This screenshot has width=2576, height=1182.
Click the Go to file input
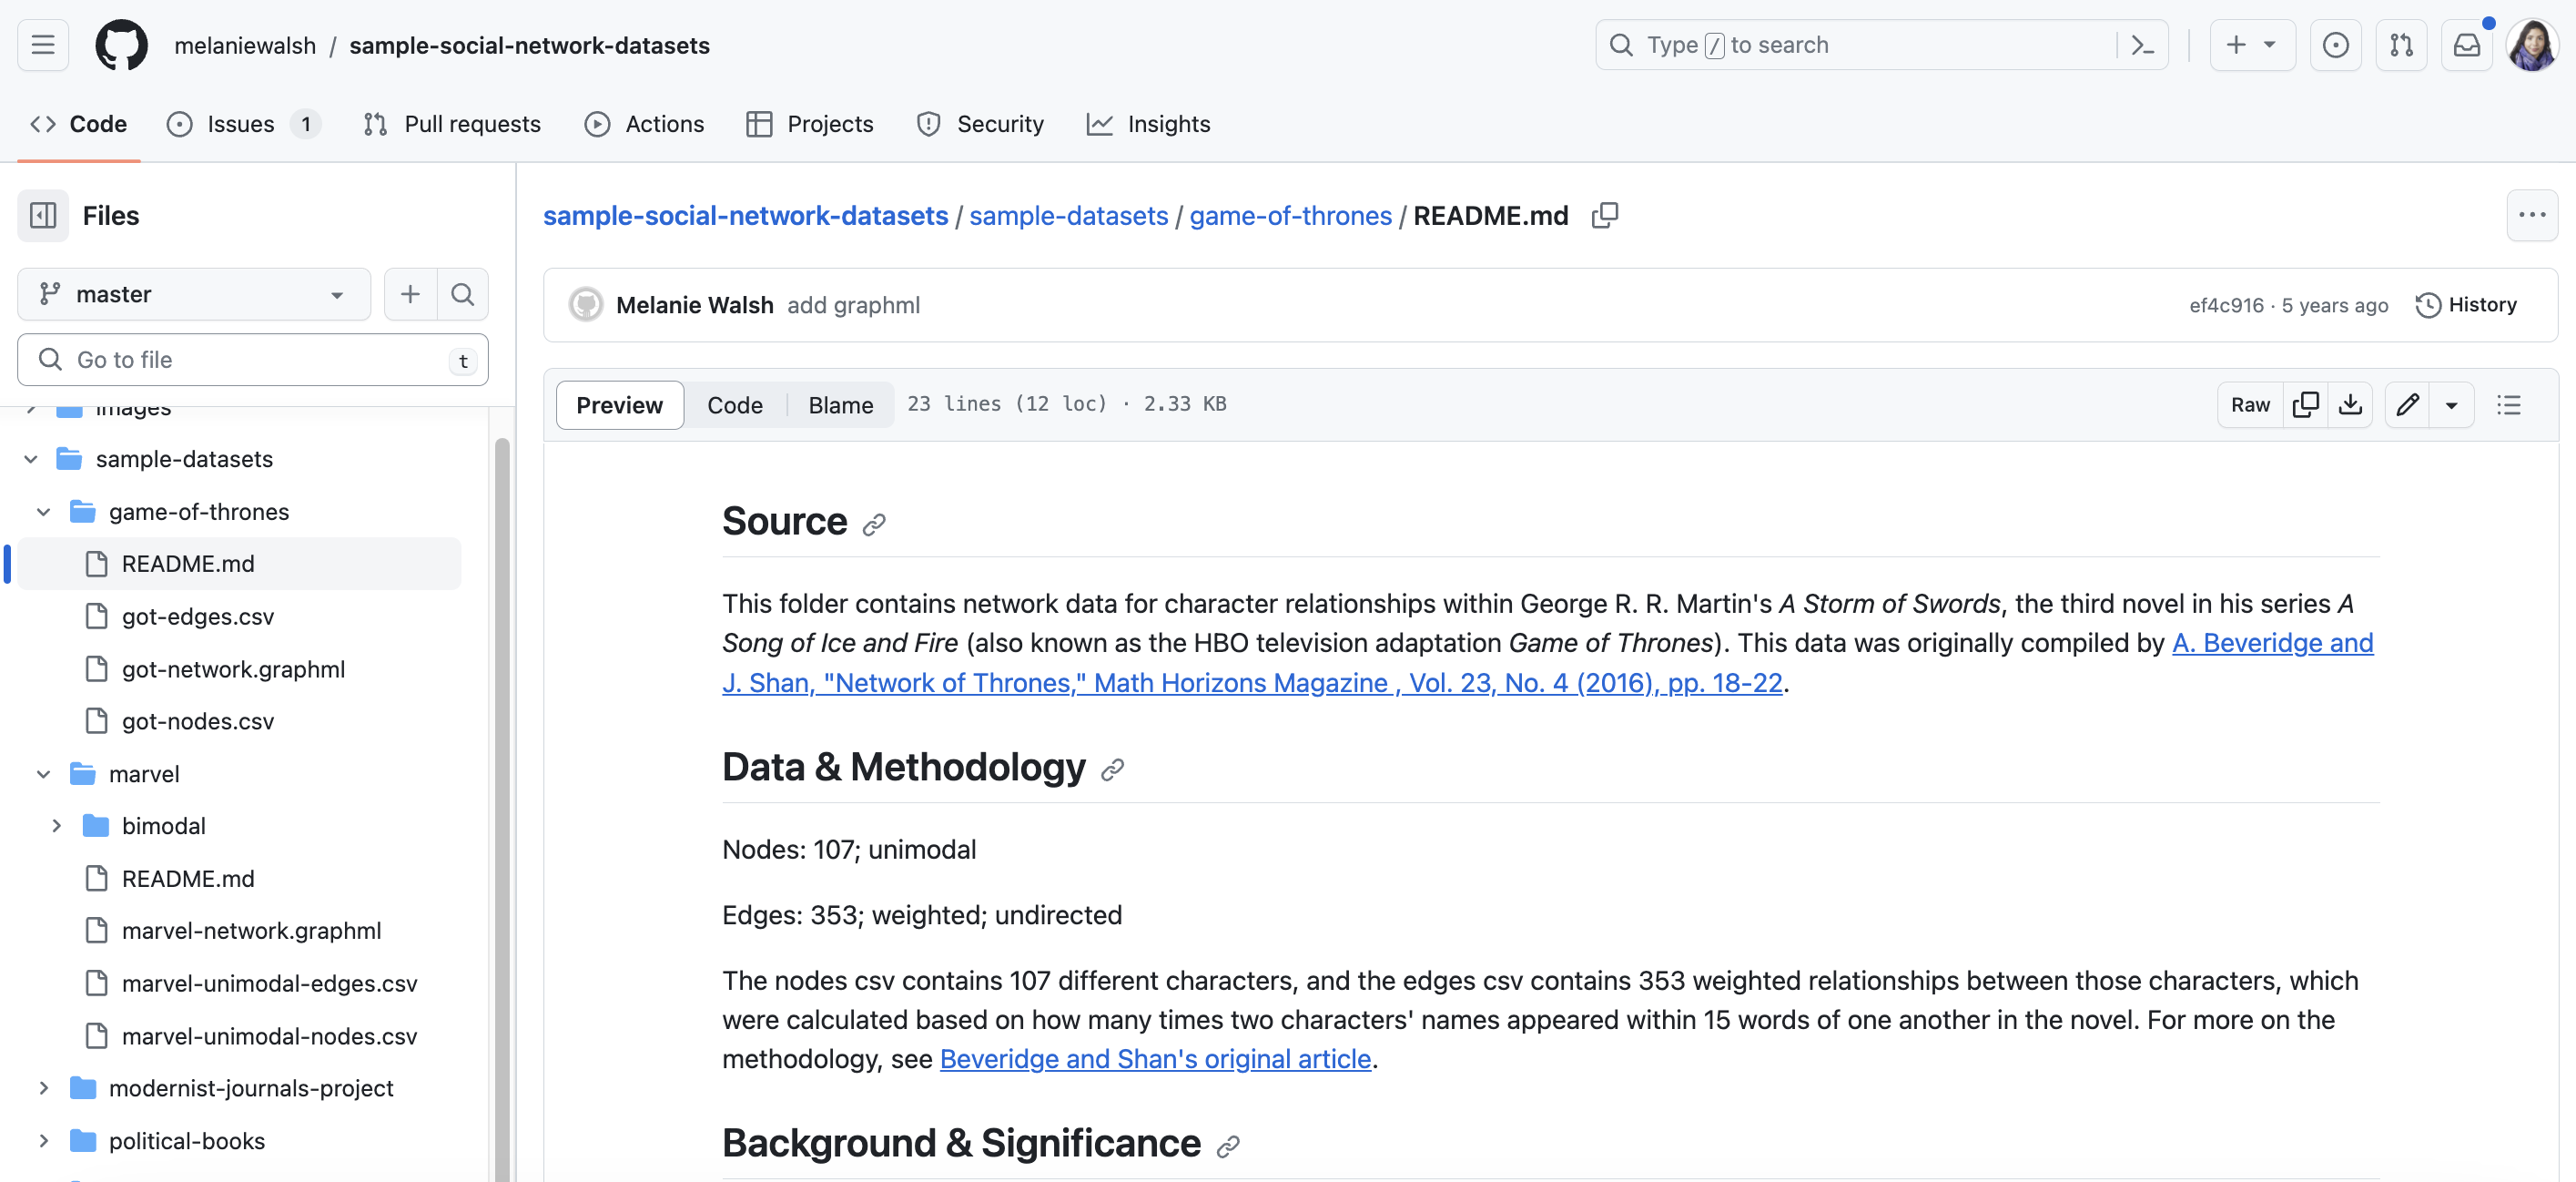(252, 359)
